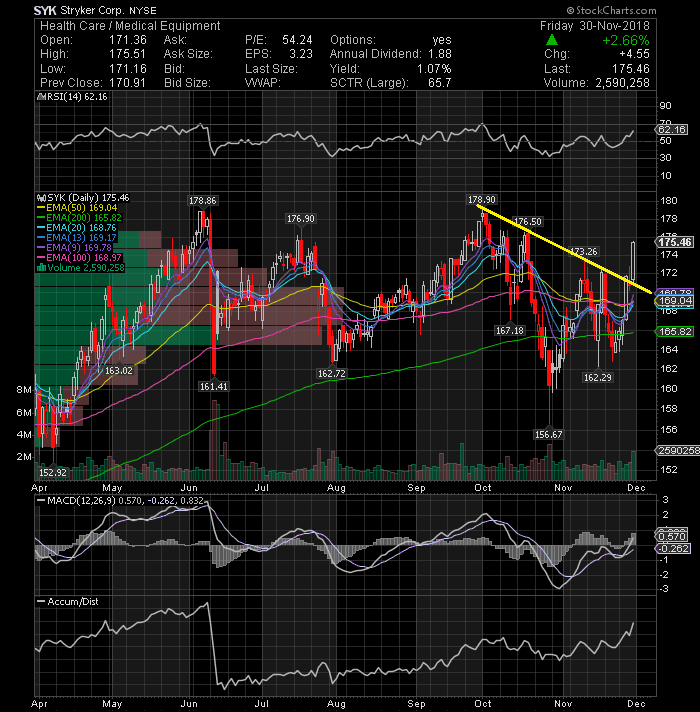Click the 152.92 April low price label
Image resolution: width=700 pixels, height=712 pixels.
53,472
